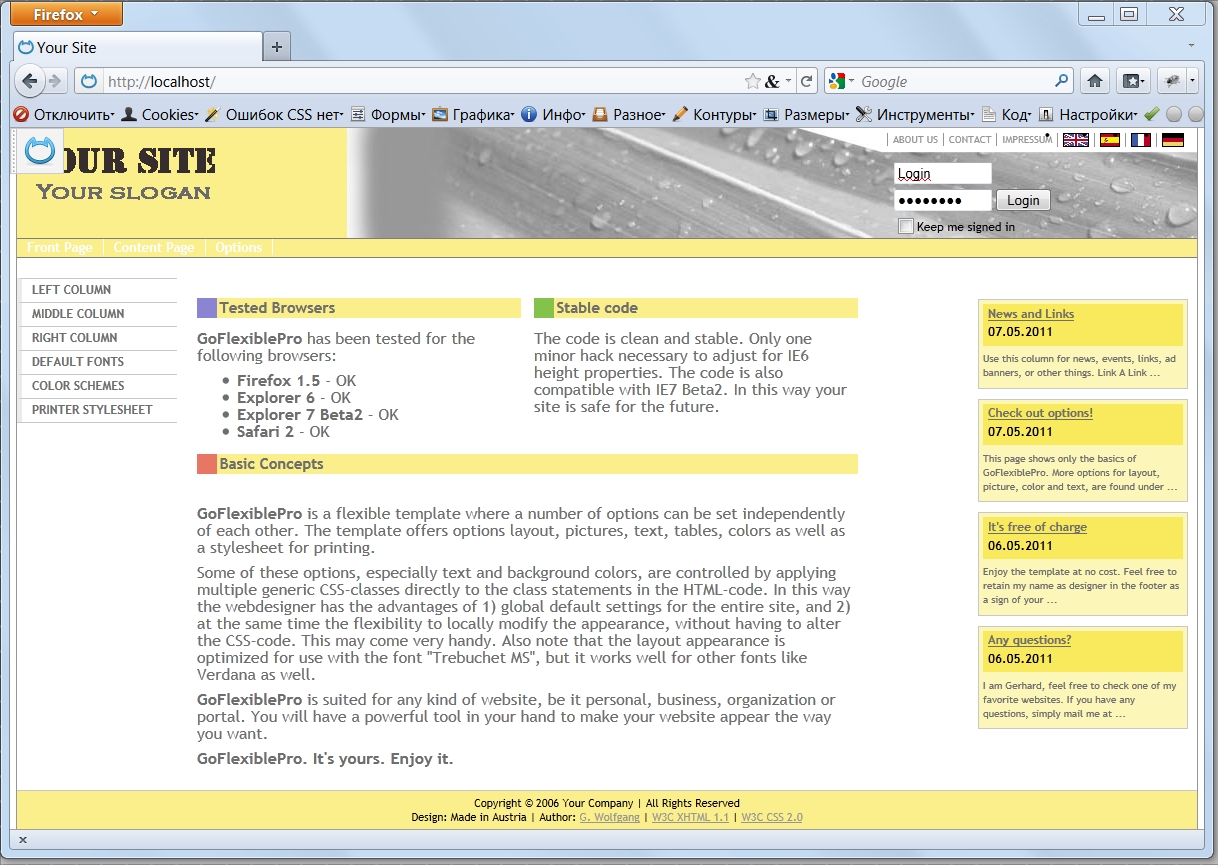Open the Any questions? link
The width and height of the screenshot is (1218, 865).
(1029, 640)
